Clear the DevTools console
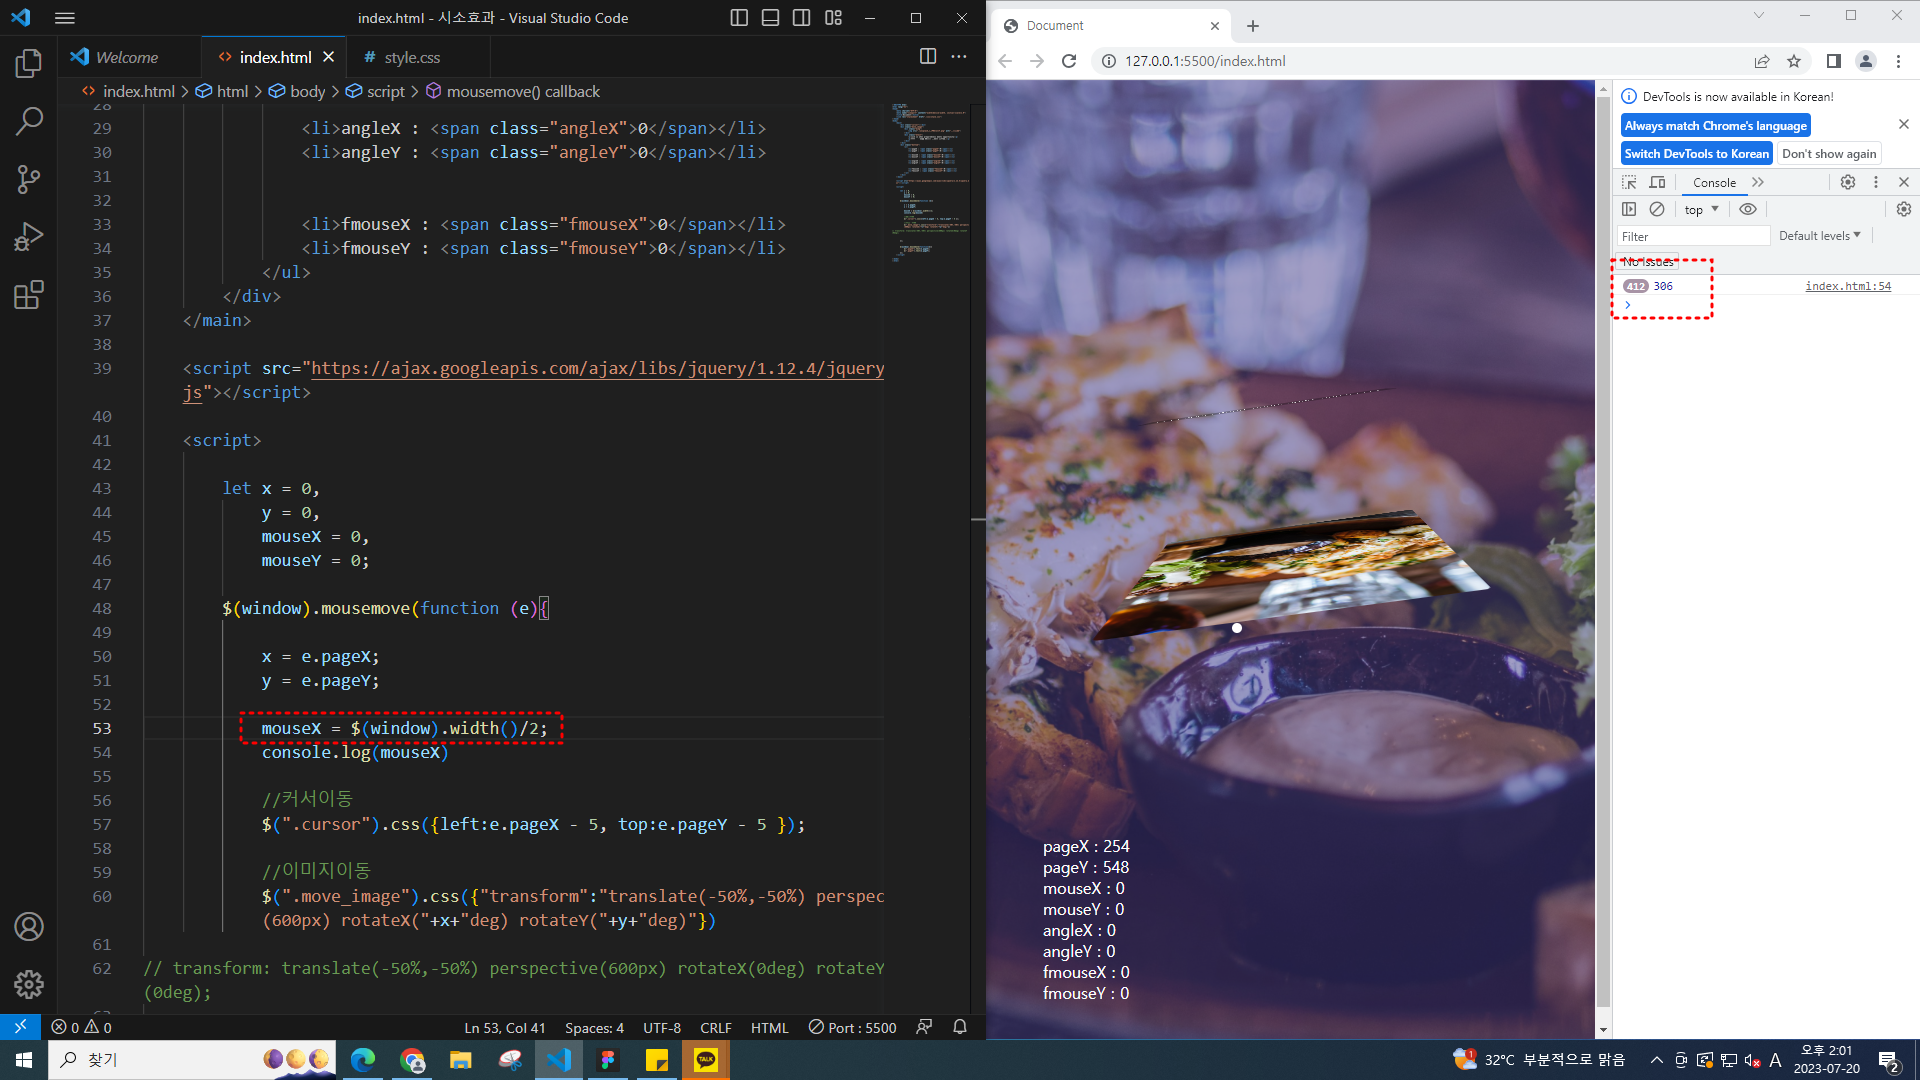 pyautogui.click(x=1657, y=209)
